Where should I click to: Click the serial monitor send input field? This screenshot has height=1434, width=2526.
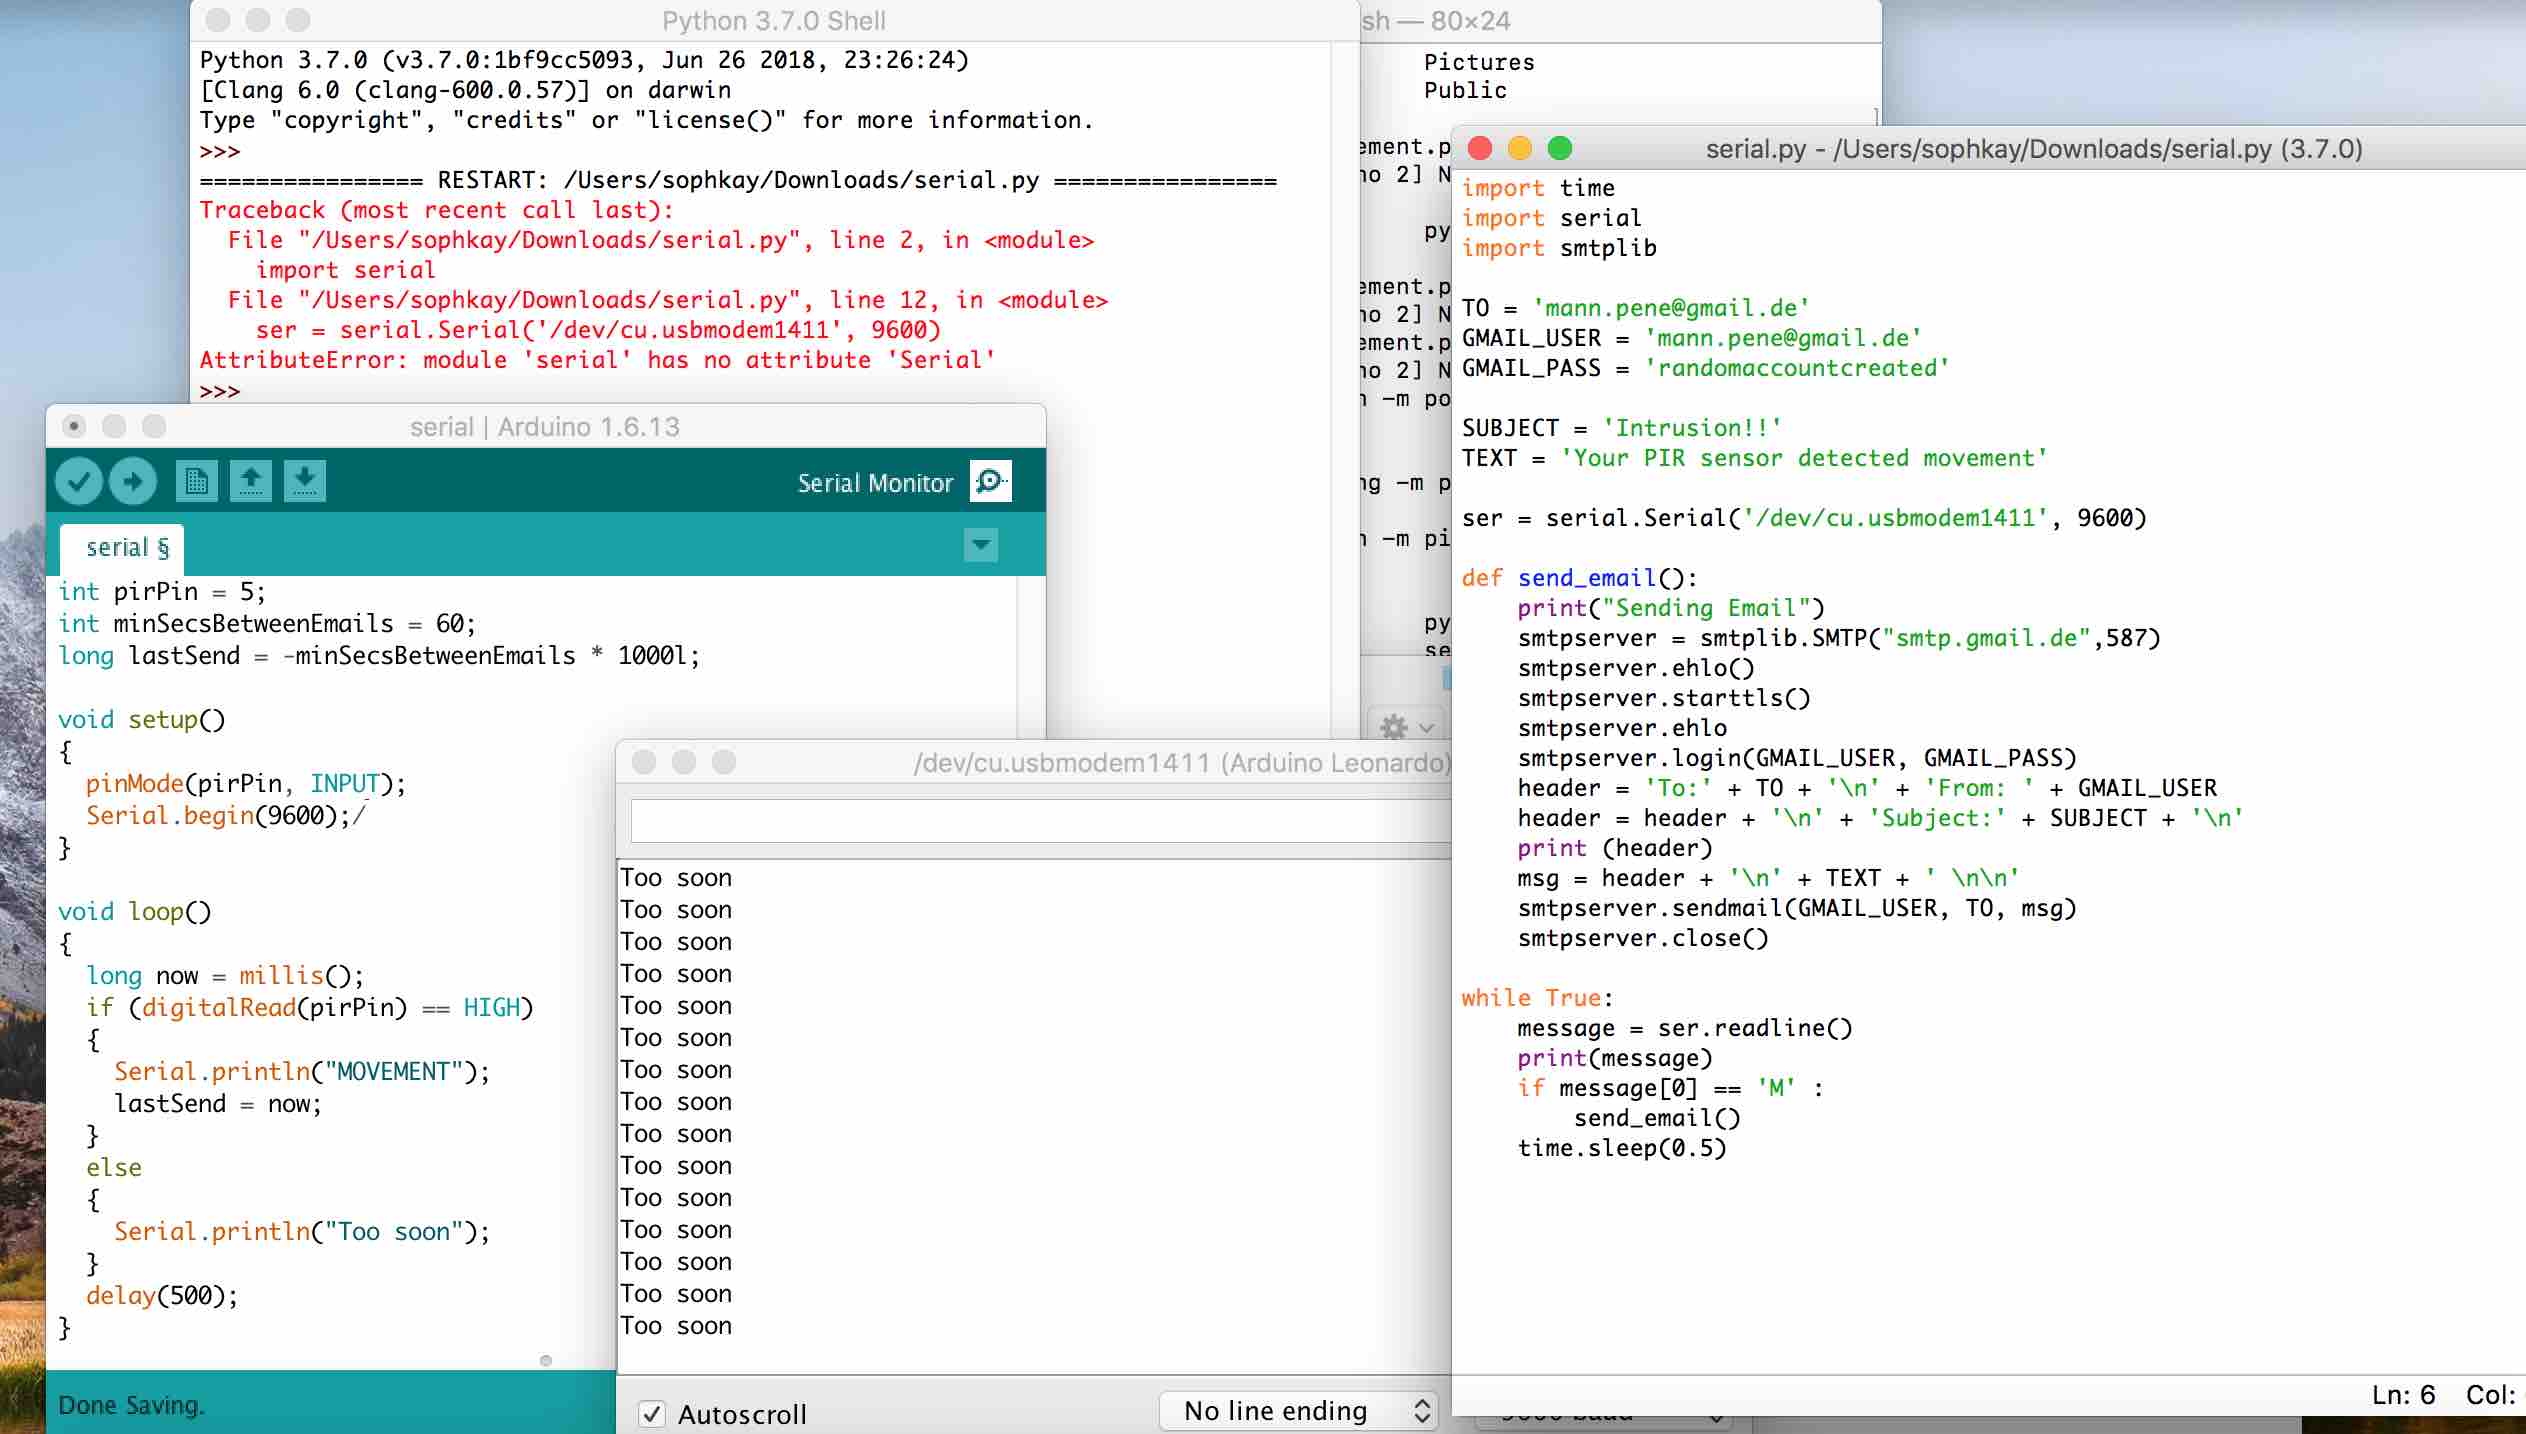[x=1040, y=822]
